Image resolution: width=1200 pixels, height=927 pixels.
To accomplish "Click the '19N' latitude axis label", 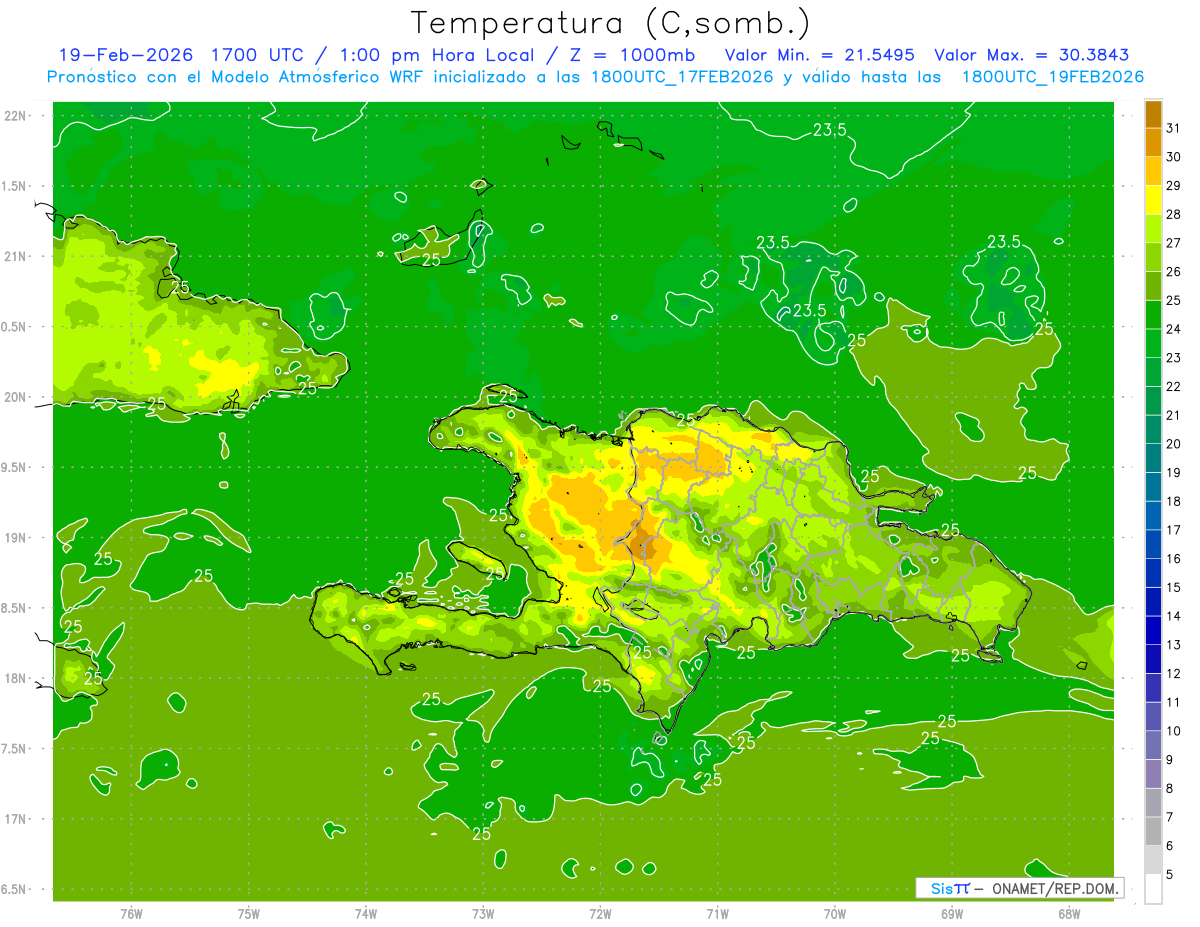I will click(14, 538).
